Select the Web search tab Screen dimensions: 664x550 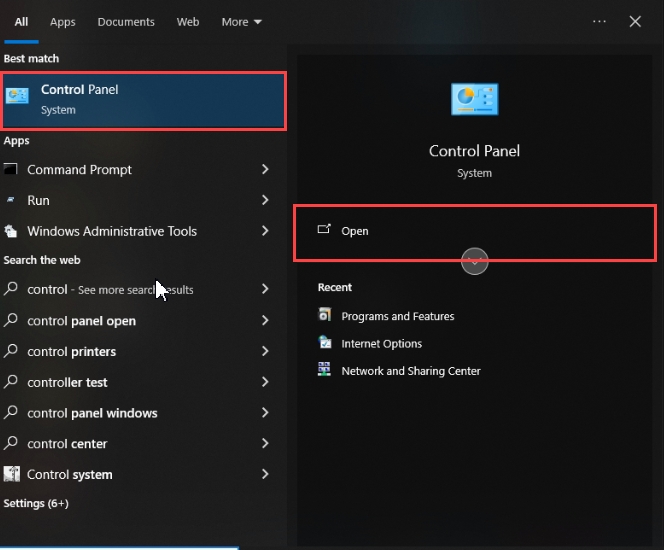188,22
